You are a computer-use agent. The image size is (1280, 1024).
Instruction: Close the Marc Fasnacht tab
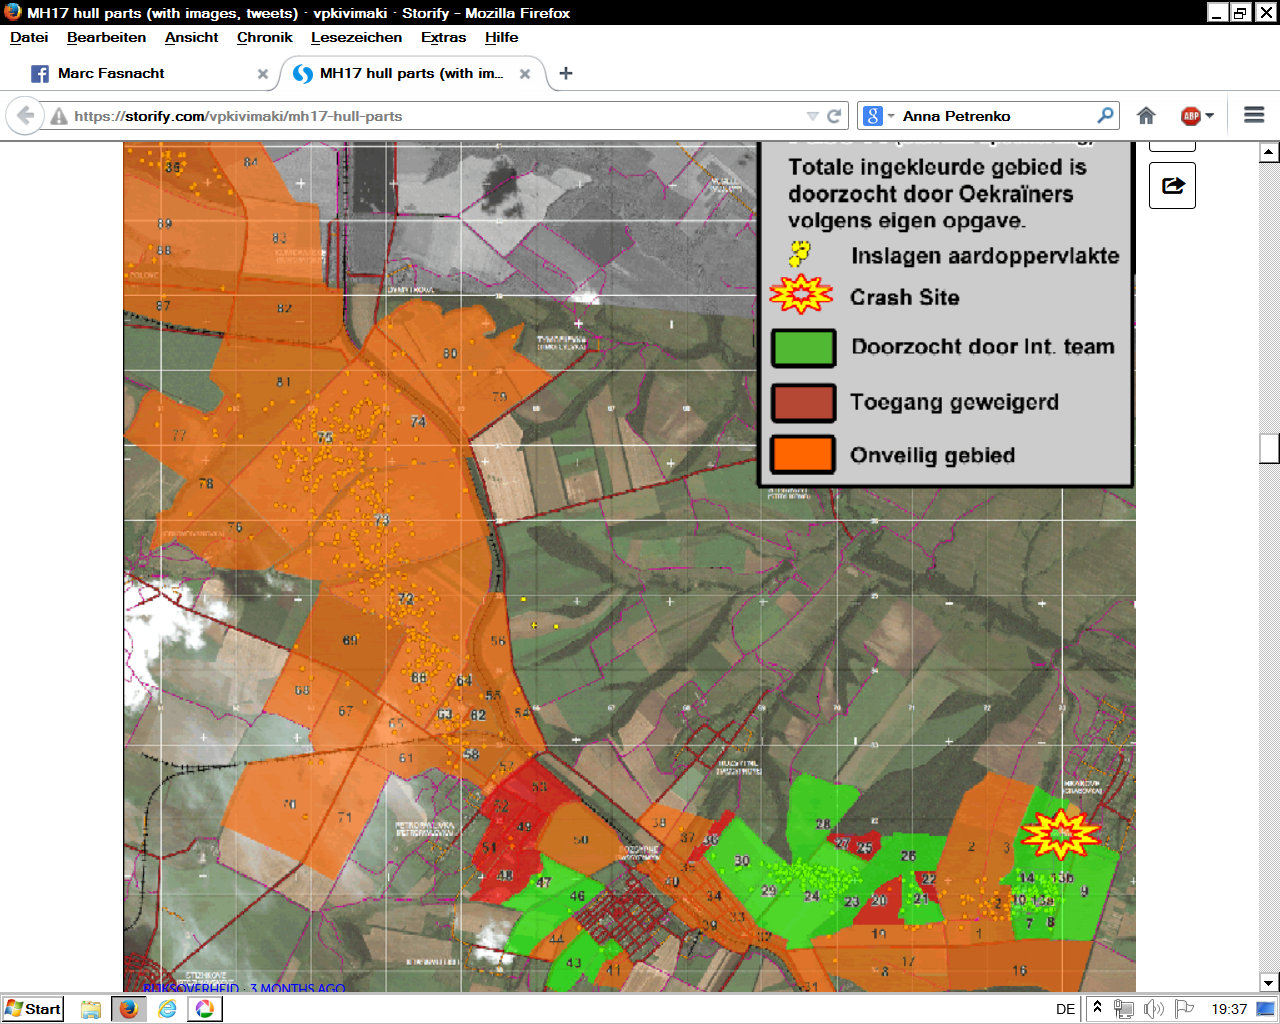point(263,74)
